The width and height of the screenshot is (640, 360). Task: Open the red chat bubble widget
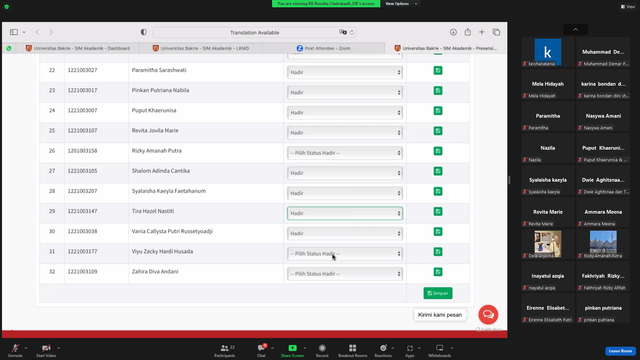click(x=488, y=315)
